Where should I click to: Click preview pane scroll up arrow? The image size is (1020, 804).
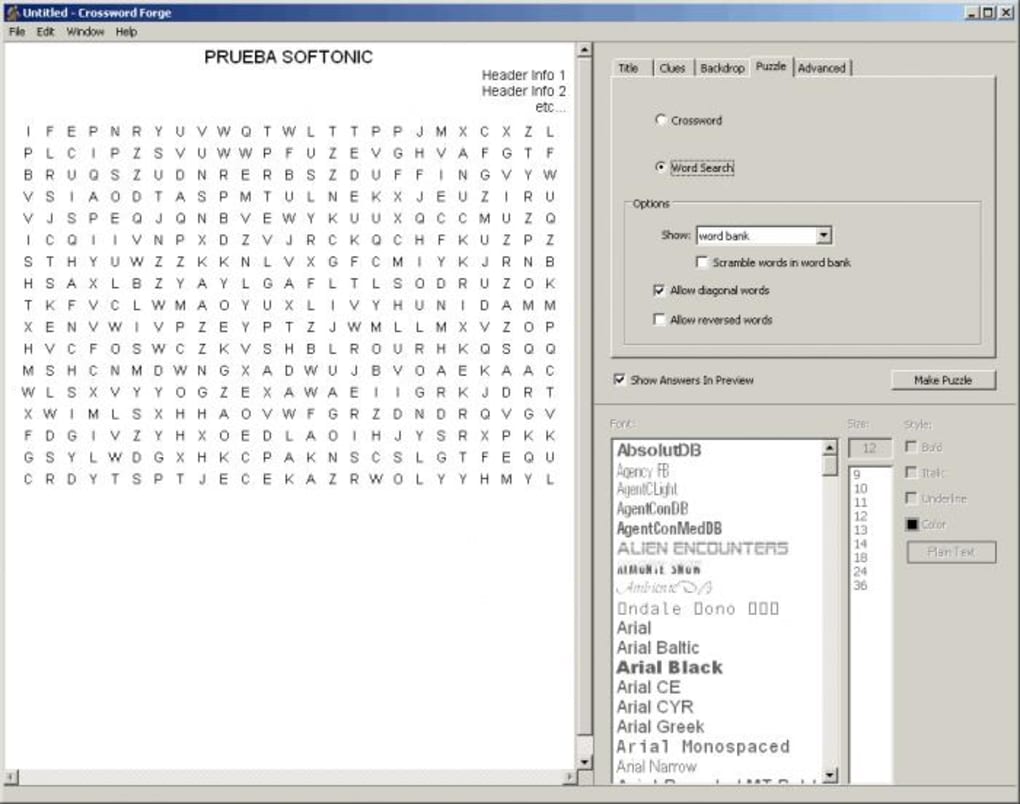click(x=584, y=50)
